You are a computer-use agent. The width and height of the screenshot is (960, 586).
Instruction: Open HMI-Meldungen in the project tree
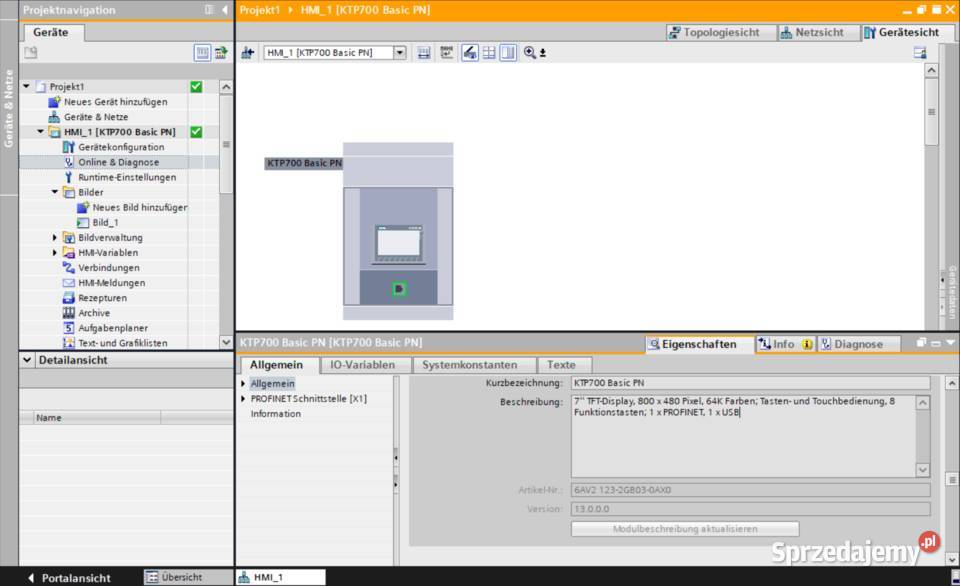(x=111, y=283)
